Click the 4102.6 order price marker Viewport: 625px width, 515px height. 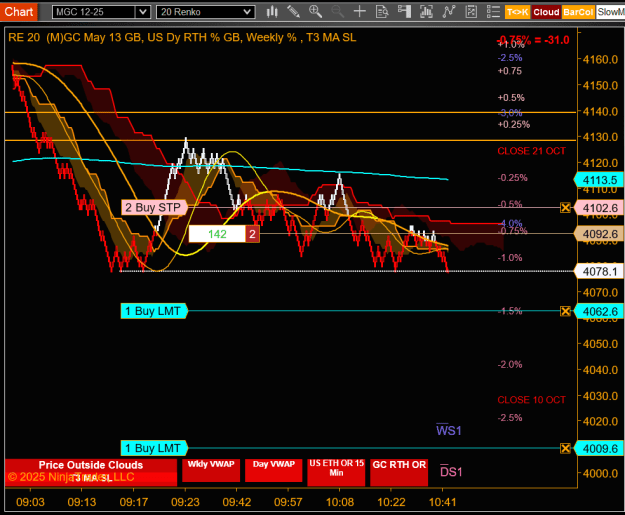pyautogui.click(x=599, y=208)
